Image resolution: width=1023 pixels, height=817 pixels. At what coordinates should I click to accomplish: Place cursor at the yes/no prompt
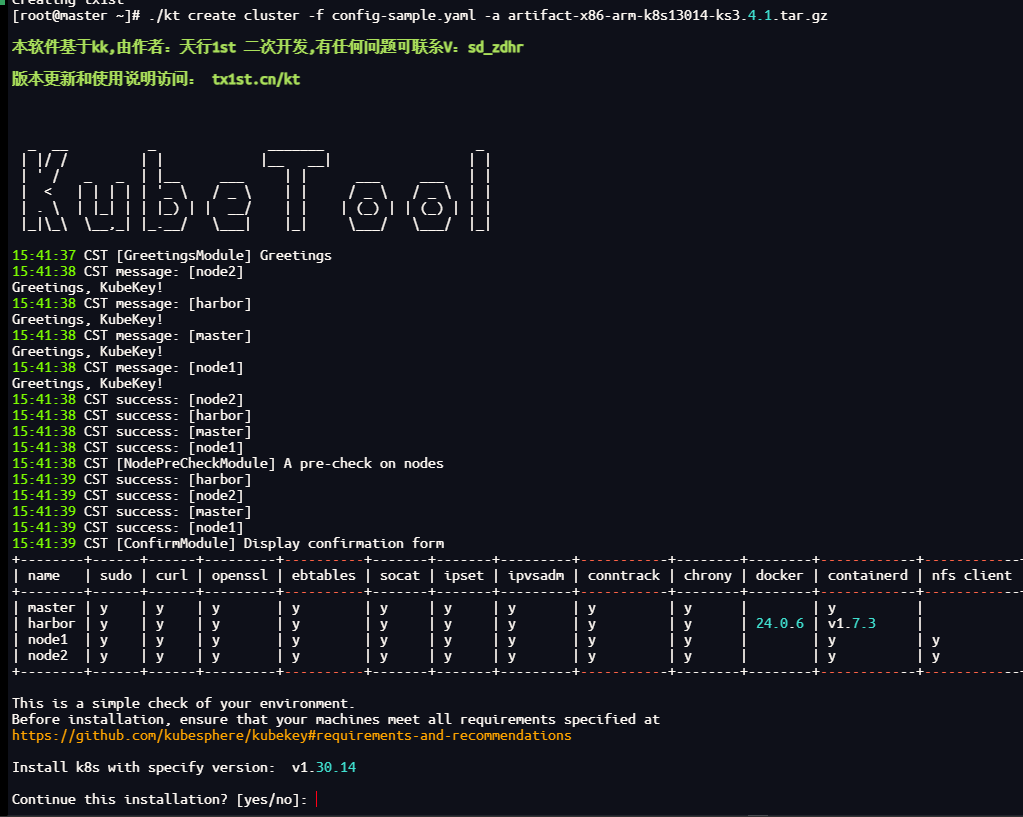pos(316,799)
